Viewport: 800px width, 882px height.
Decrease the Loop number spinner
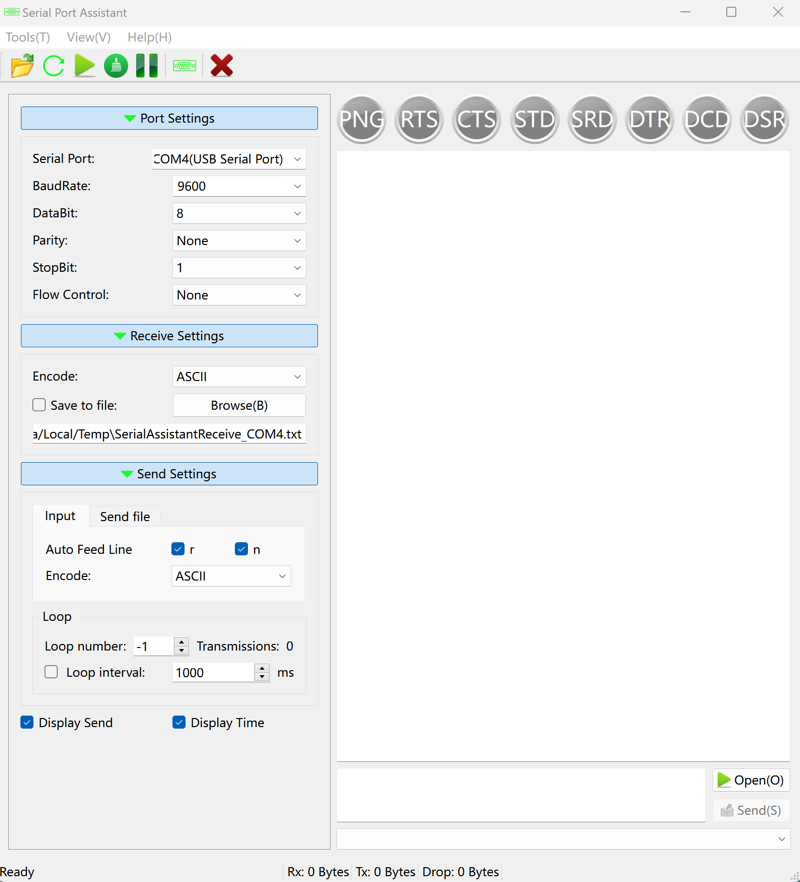tap(181, 650)
